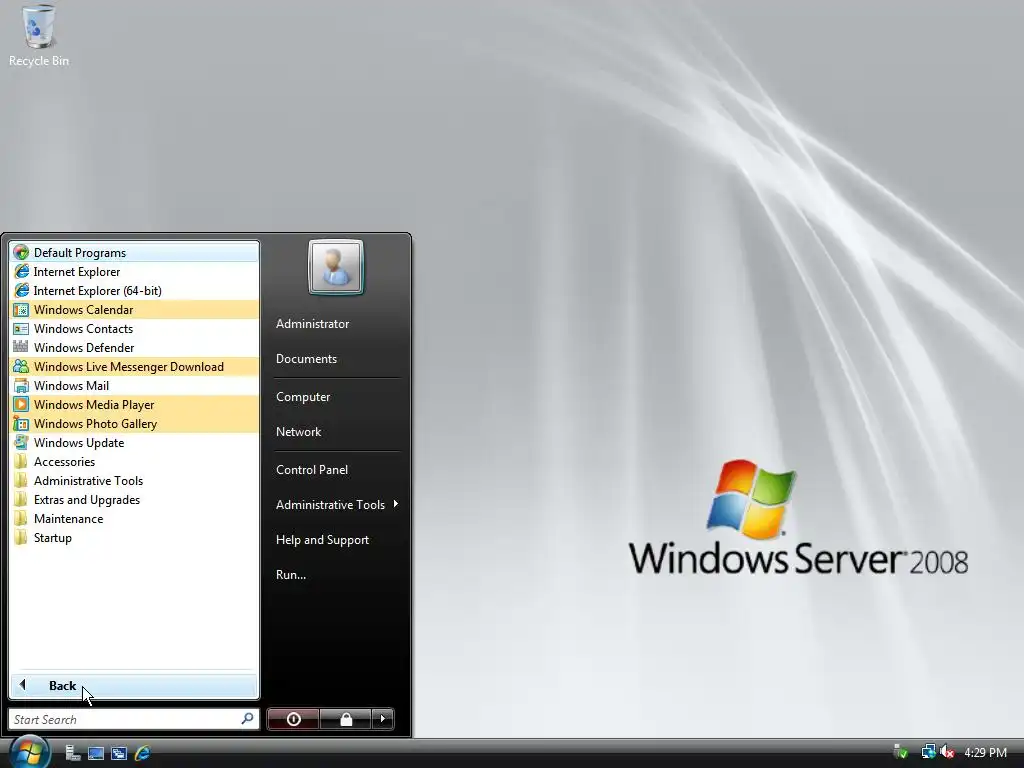Open Control Panel

[312, 470]
